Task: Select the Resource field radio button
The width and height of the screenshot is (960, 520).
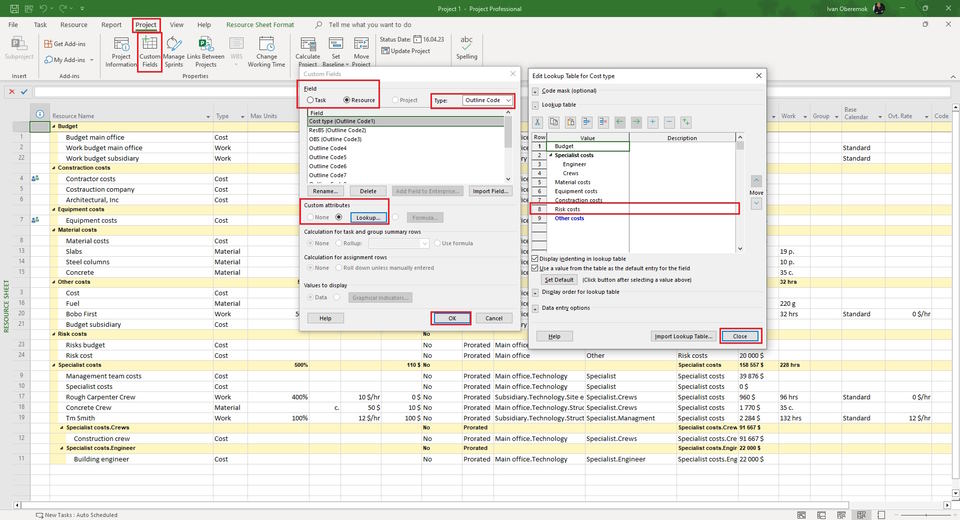Action: click(x=347, y=100)
